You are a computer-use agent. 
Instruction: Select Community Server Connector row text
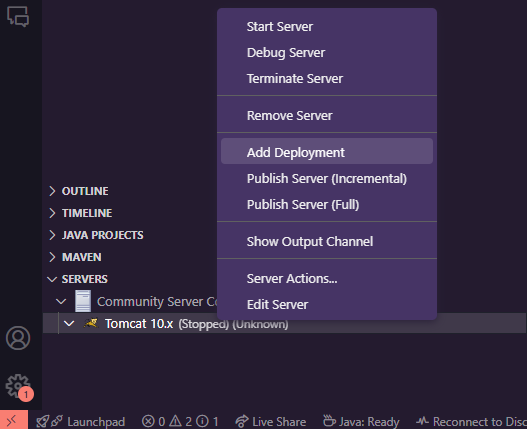coord(157,302)
